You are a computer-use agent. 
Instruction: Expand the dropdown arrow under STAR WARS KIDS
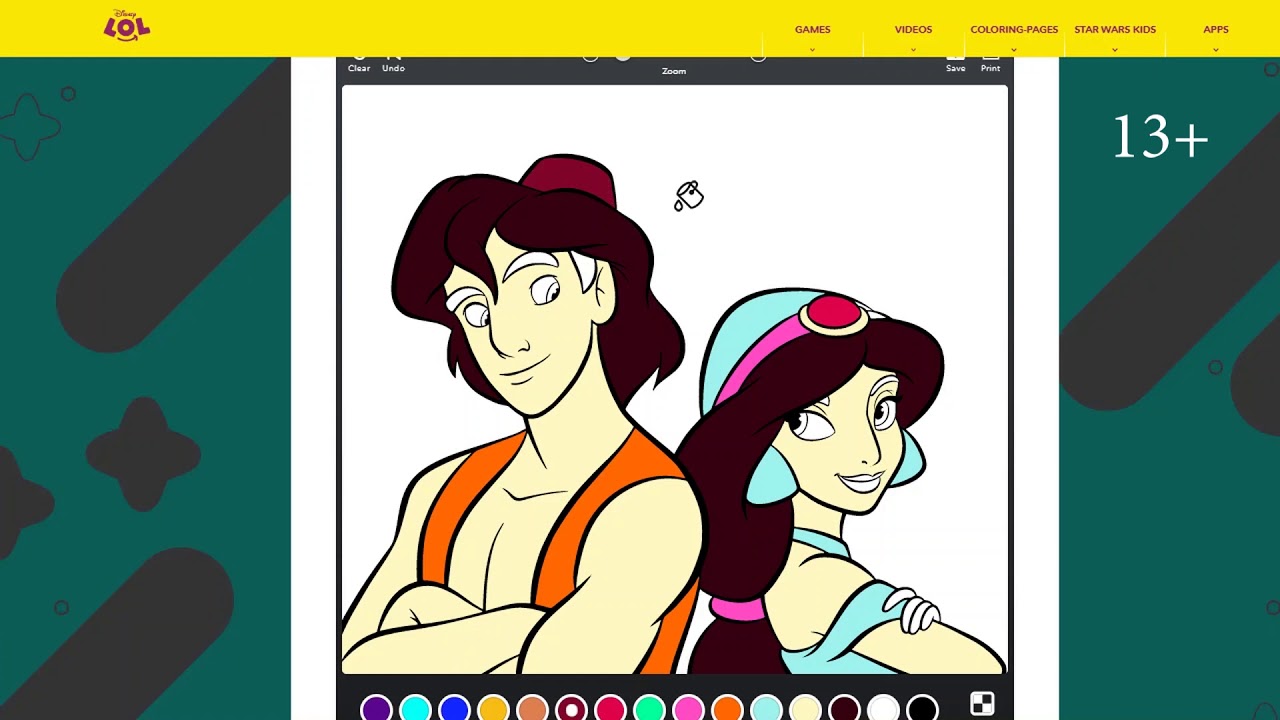tap(1115, 50)
